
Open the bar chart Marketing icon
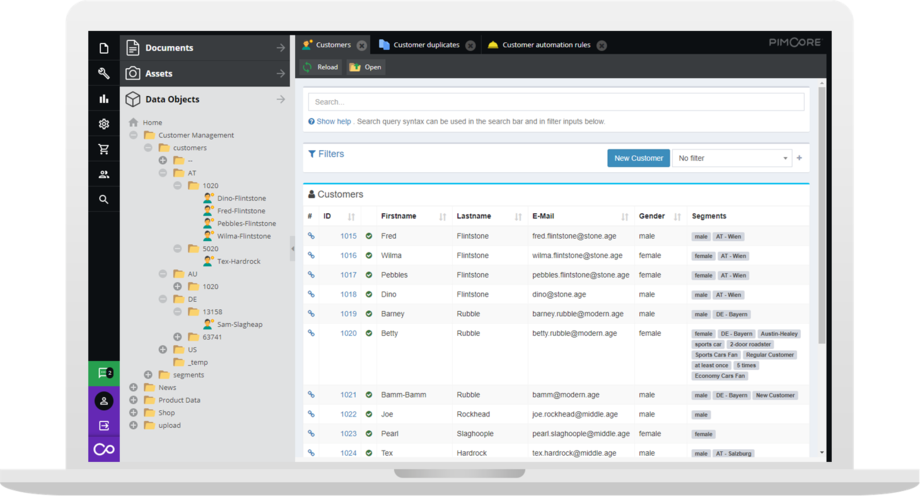click(x=104, y=99)
